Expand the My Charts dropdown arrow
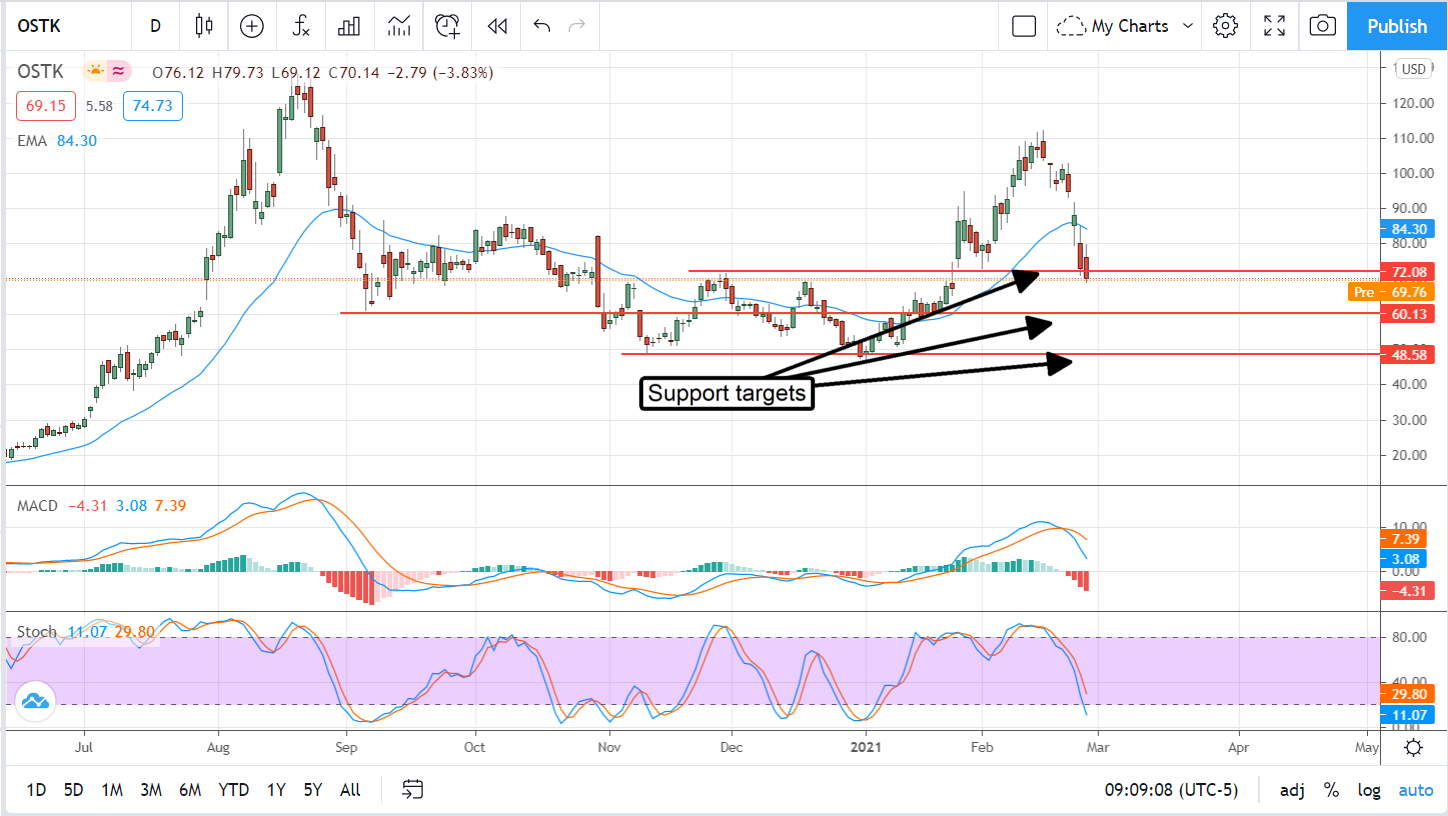The height and width of the screenshot is (816, 1448). (x=1188, y=26)
